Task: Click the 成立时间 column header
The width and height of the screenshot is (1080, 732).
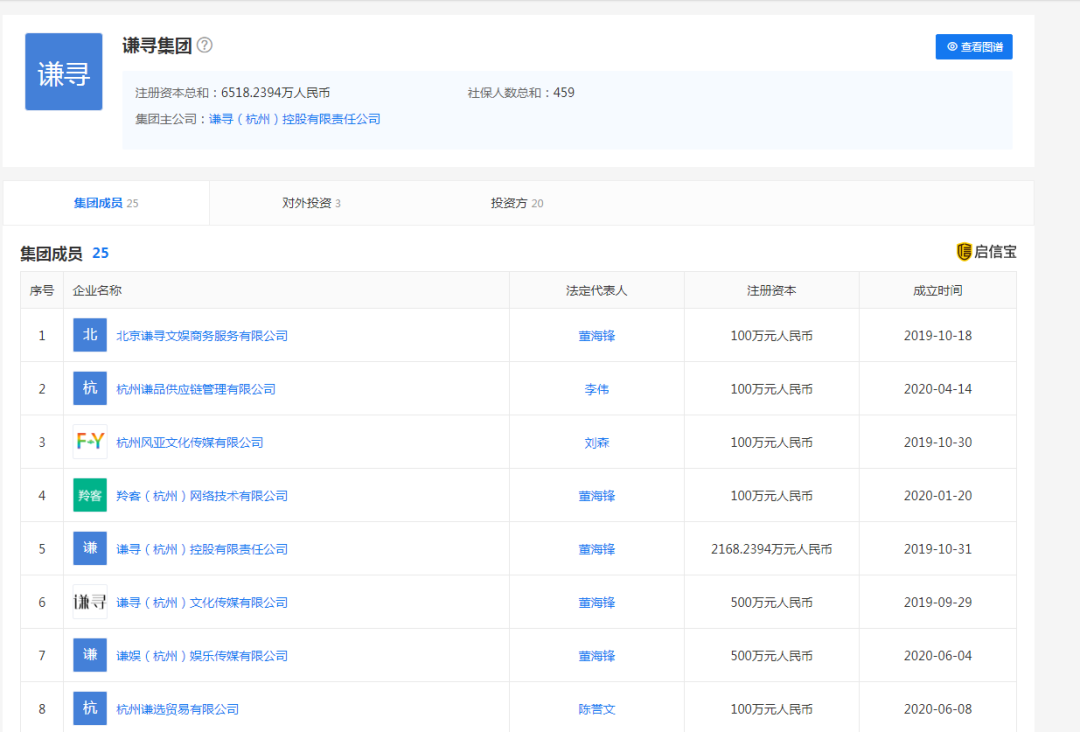Action: pos(937,291)
